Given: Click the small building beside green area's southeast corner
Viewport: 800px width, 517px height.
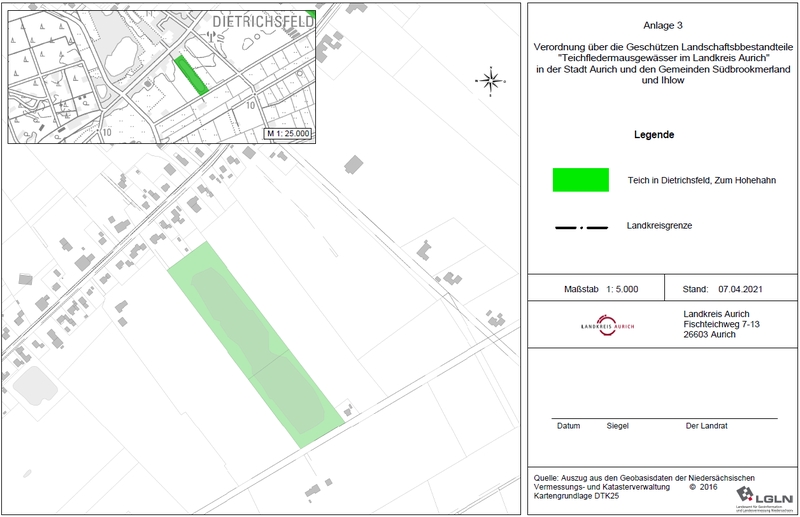Looking at the screenshot, I should pos(348,409).
